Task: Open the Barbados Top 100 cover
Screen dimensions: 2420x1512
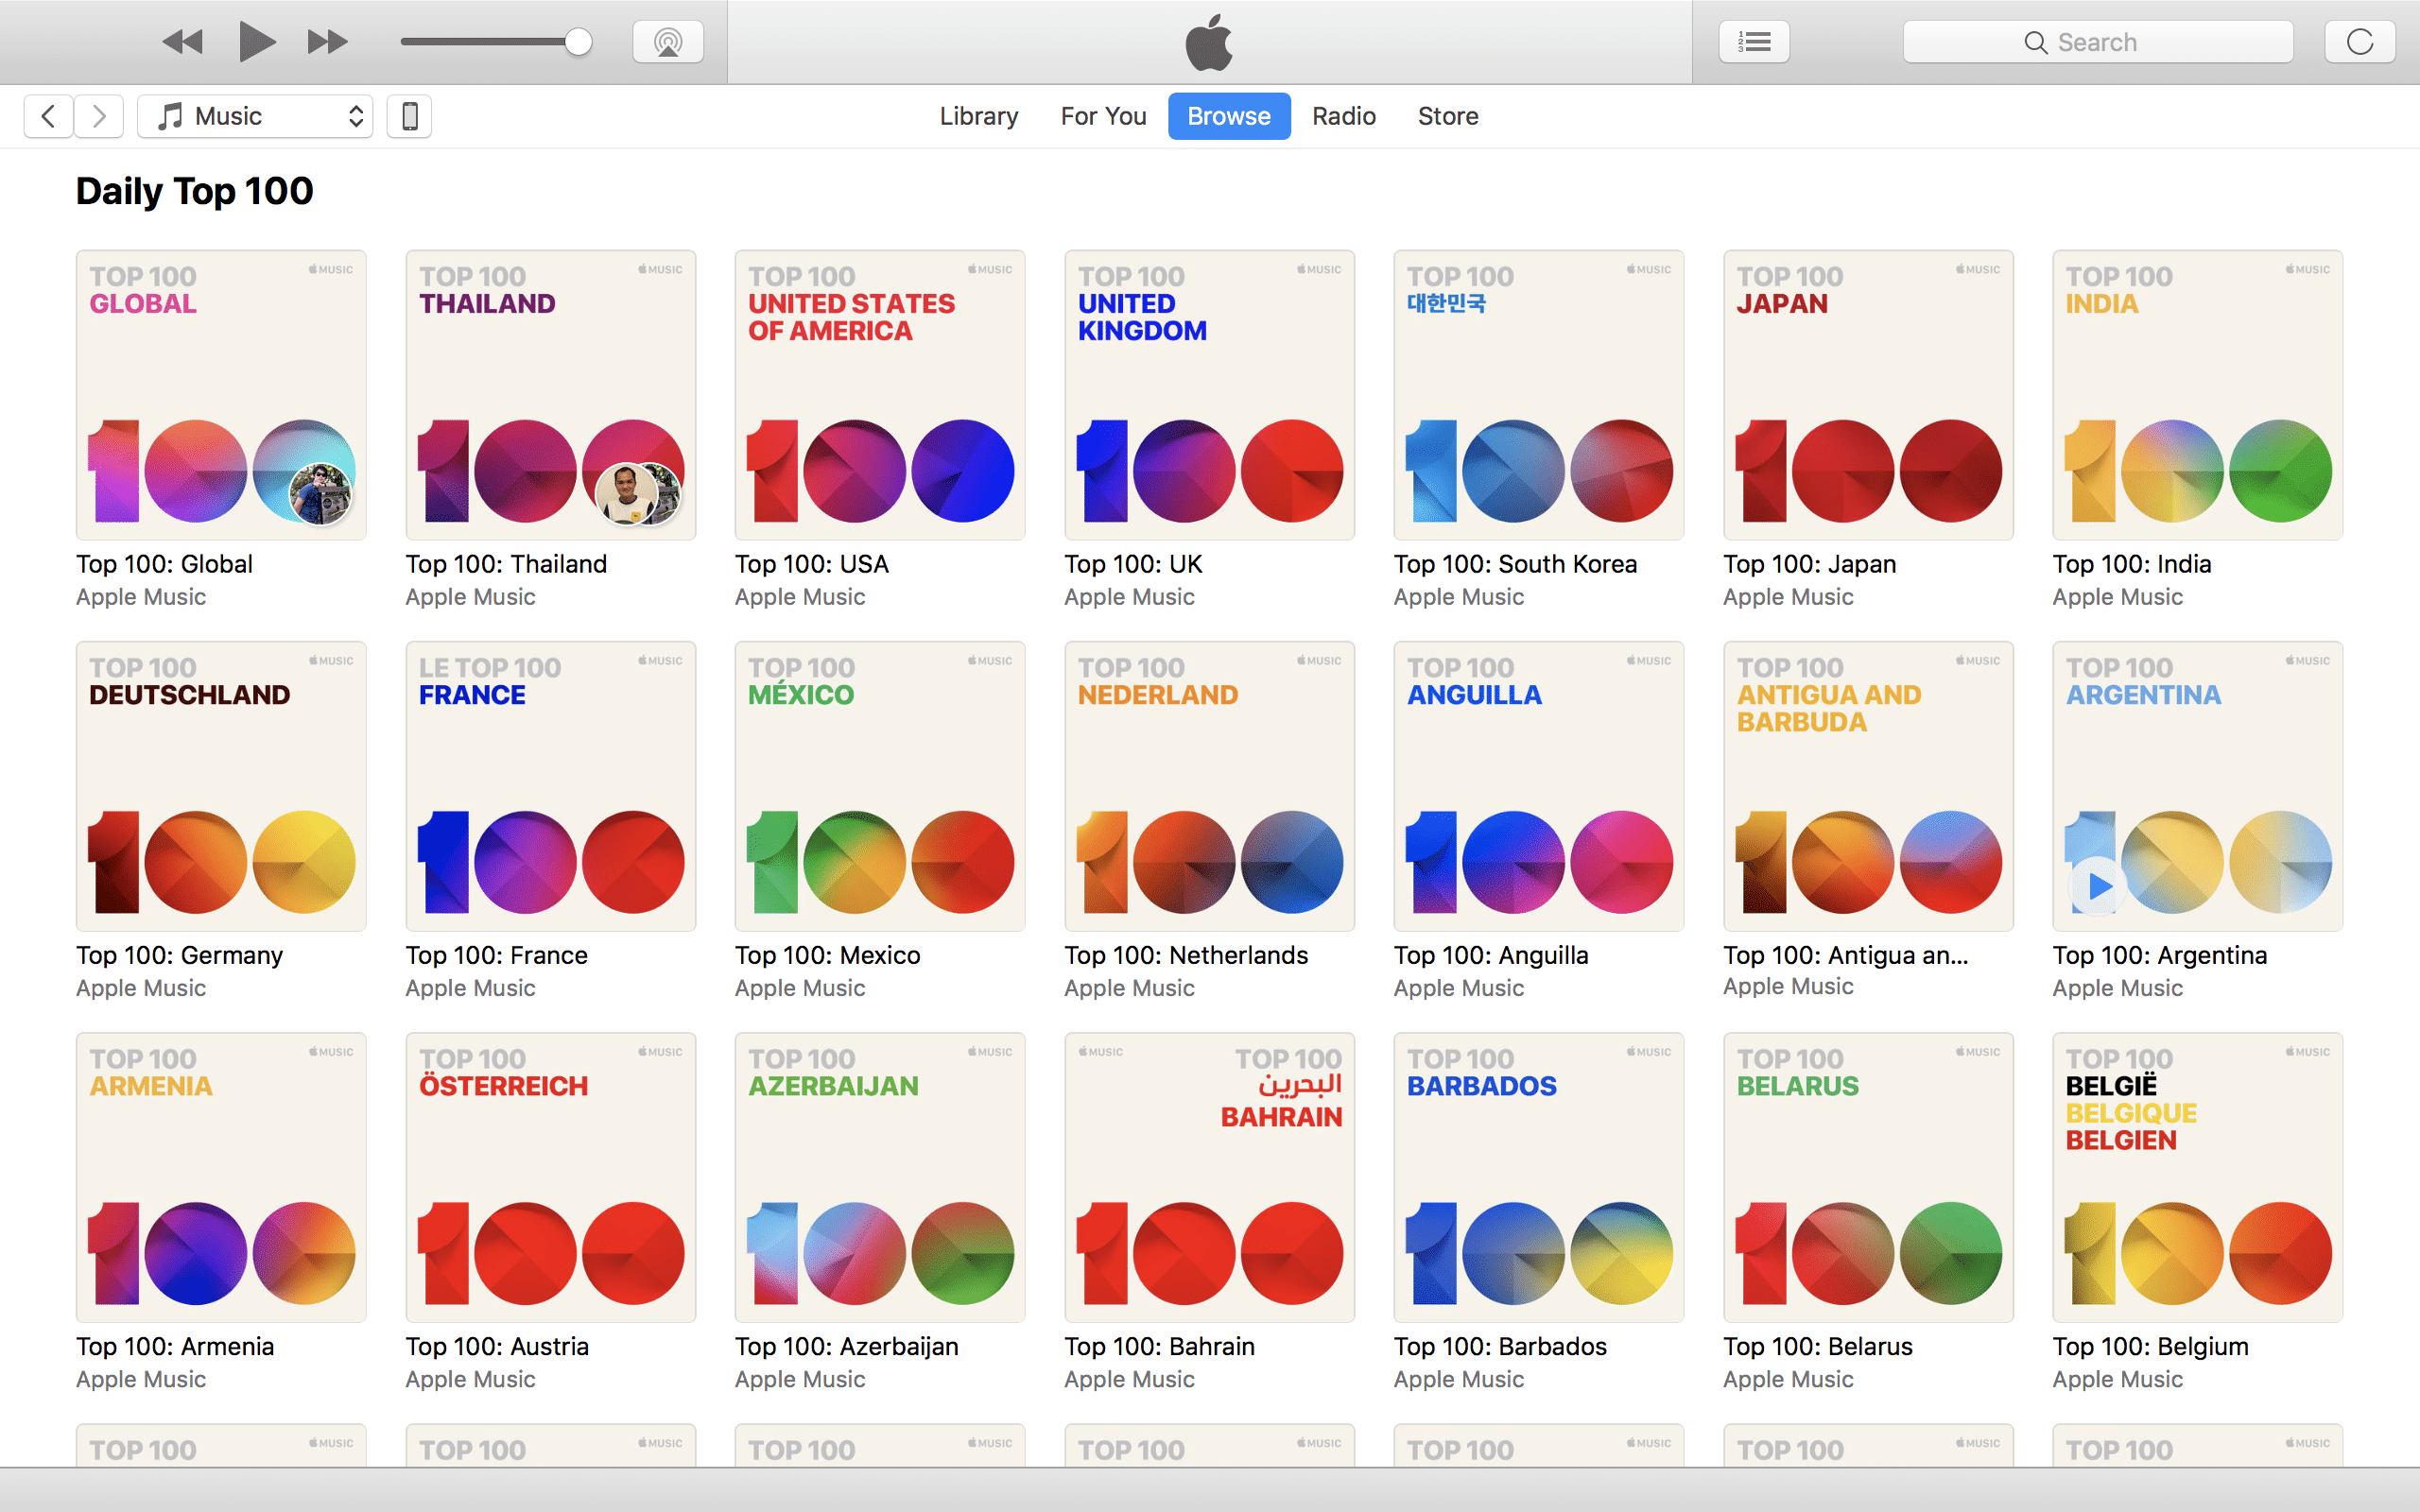Action: (1539, 1177)
